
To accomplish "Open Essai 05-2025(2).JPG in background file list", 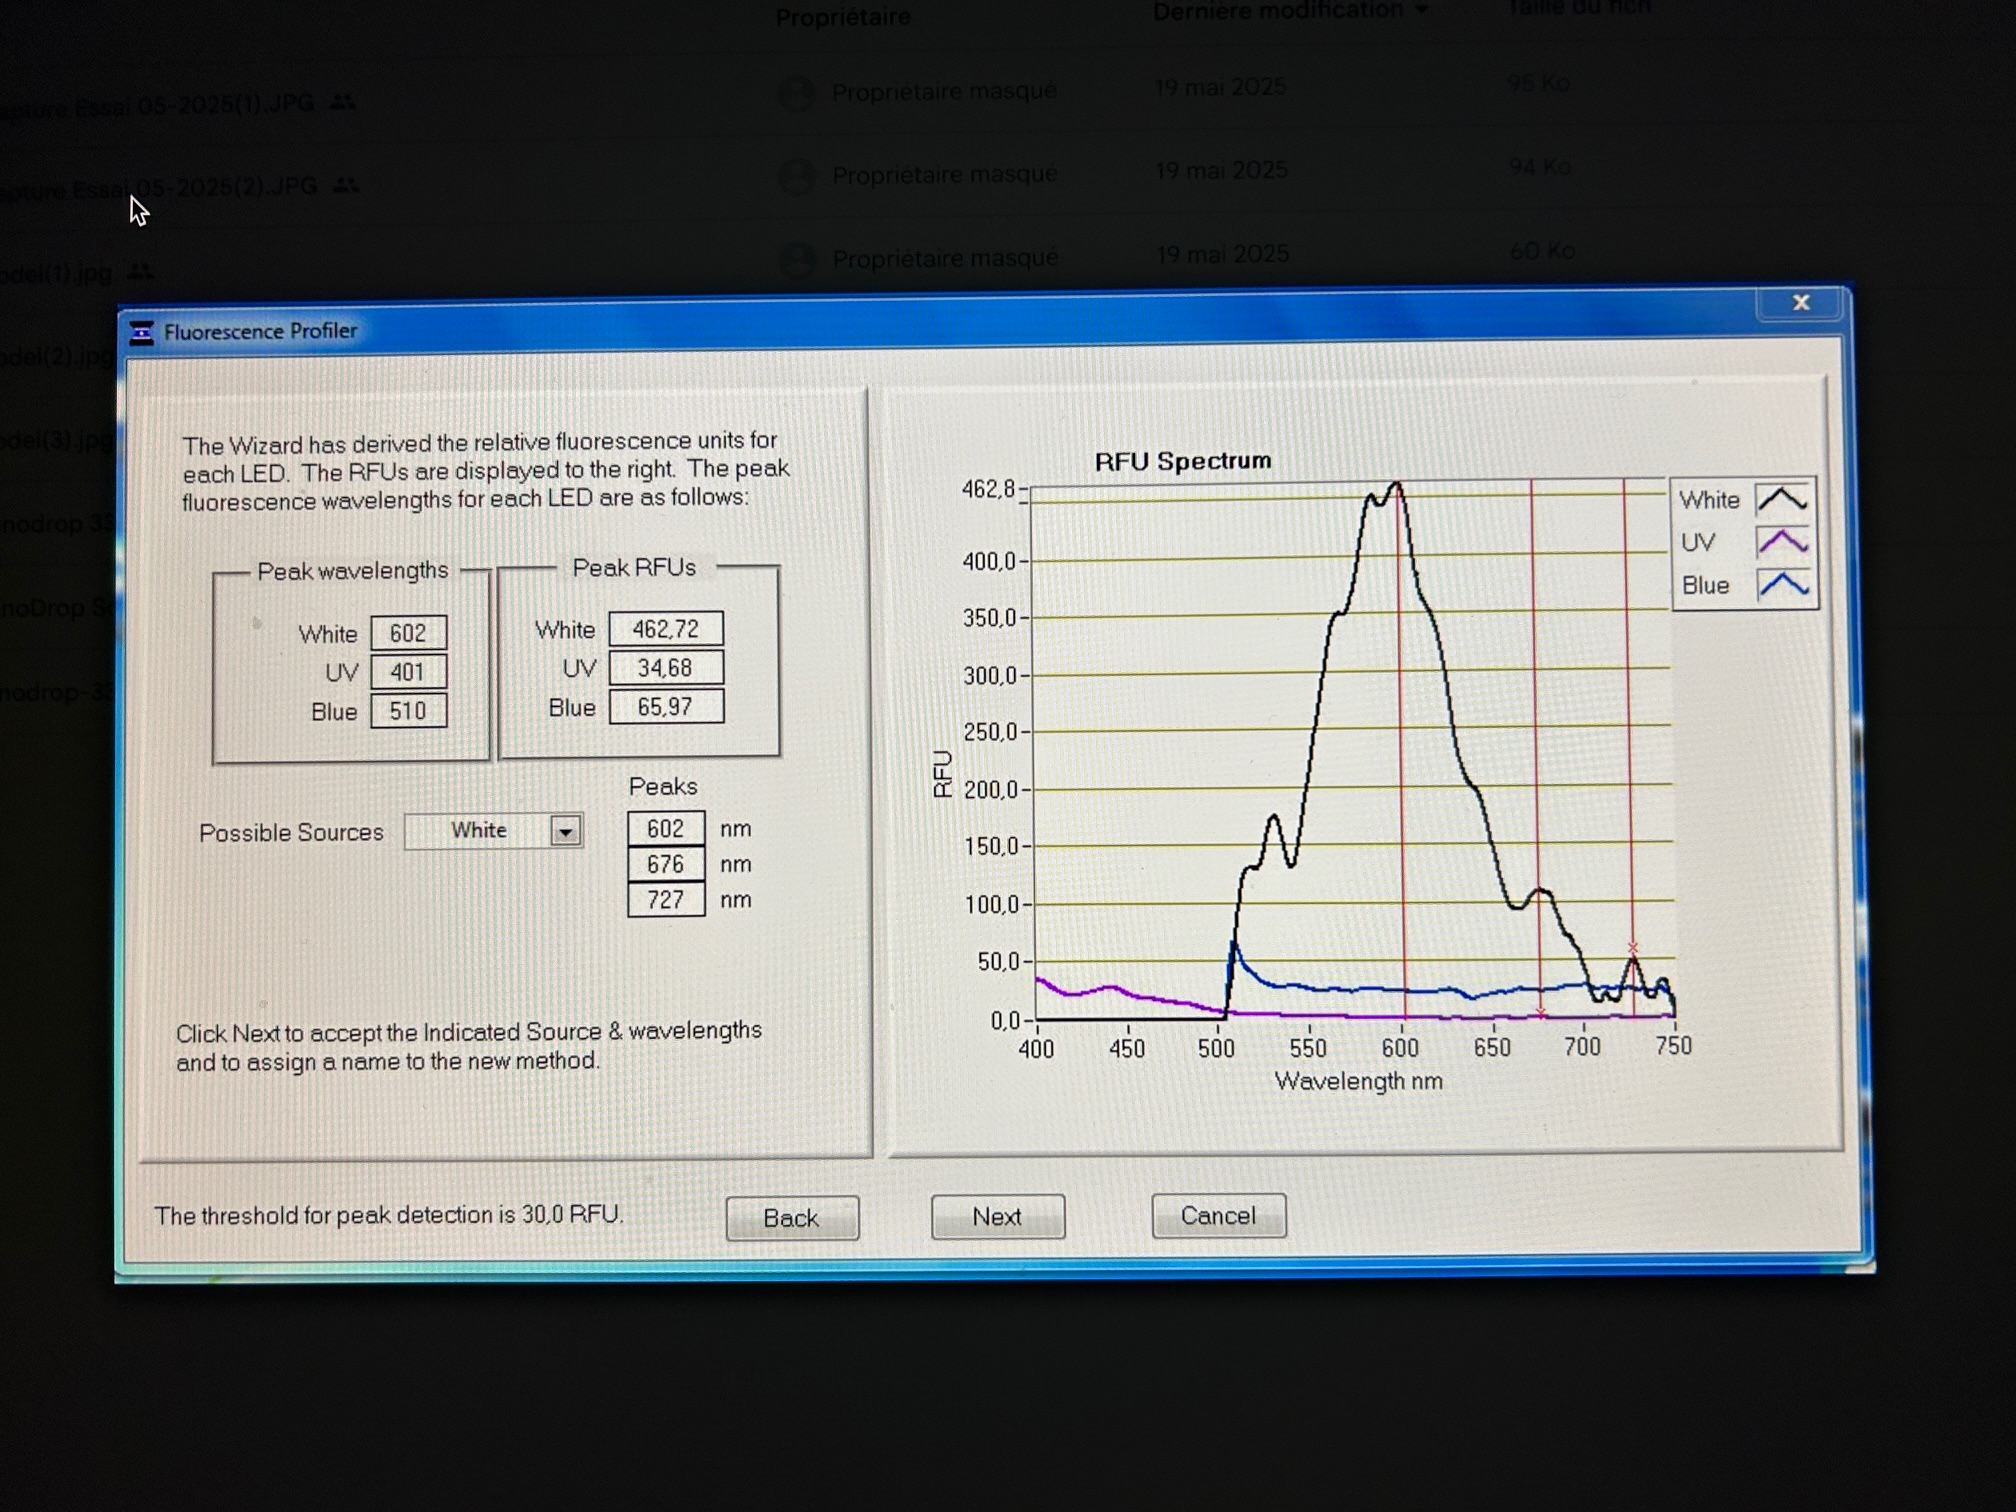I will pyautogui.click(x=159, y=188).
